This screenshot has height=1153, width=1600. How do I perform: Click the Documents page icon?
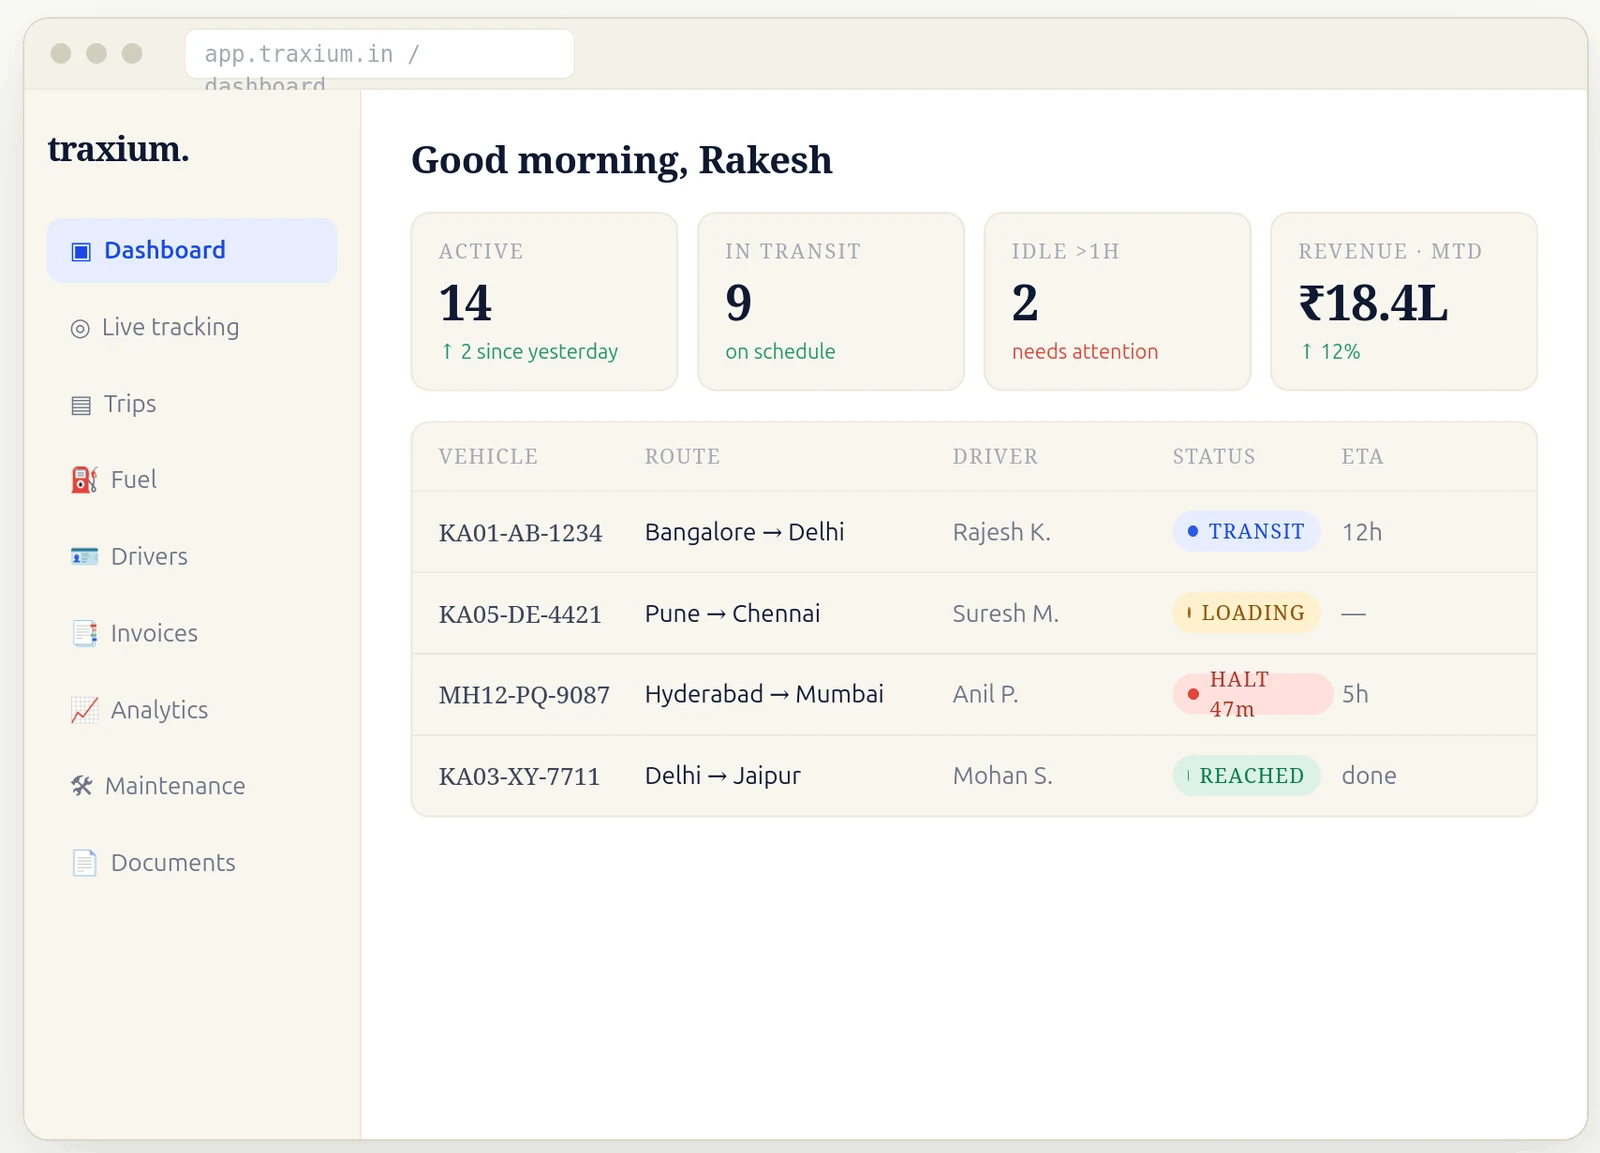pos(84,863)
